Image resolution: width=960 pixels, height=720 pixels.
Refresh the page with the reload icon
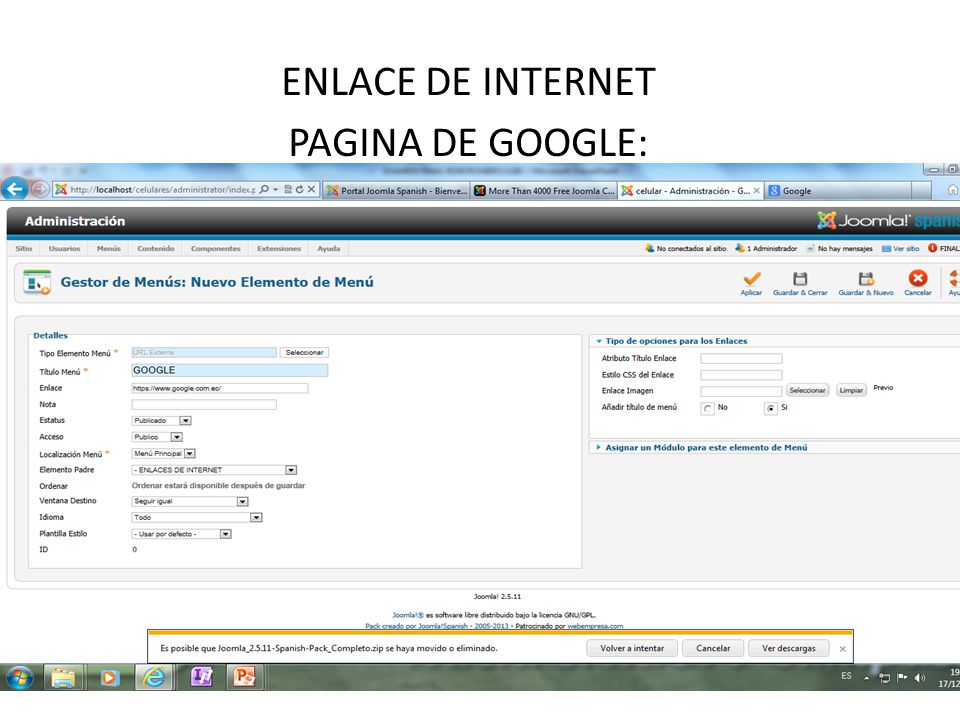(x=299, y=190)
